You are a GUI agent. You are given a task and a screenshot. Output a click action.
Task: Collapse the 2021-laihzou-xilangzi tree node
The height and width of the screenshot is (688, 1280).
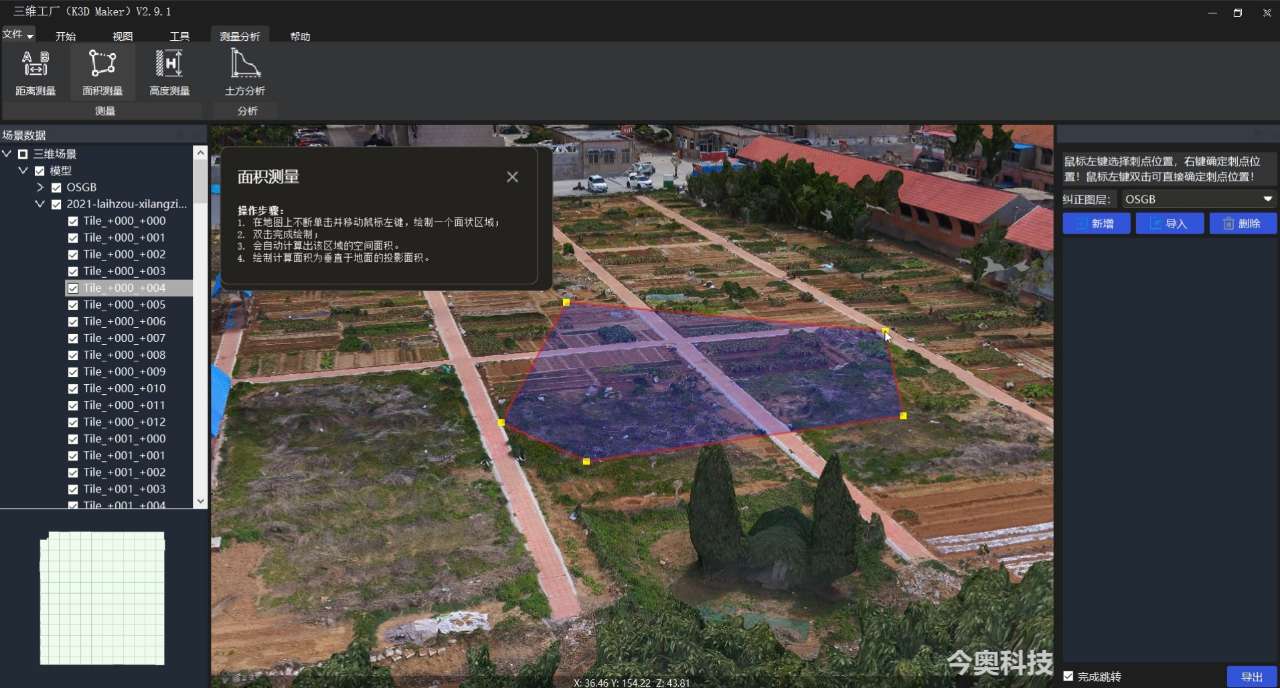[x=41, y=203]
